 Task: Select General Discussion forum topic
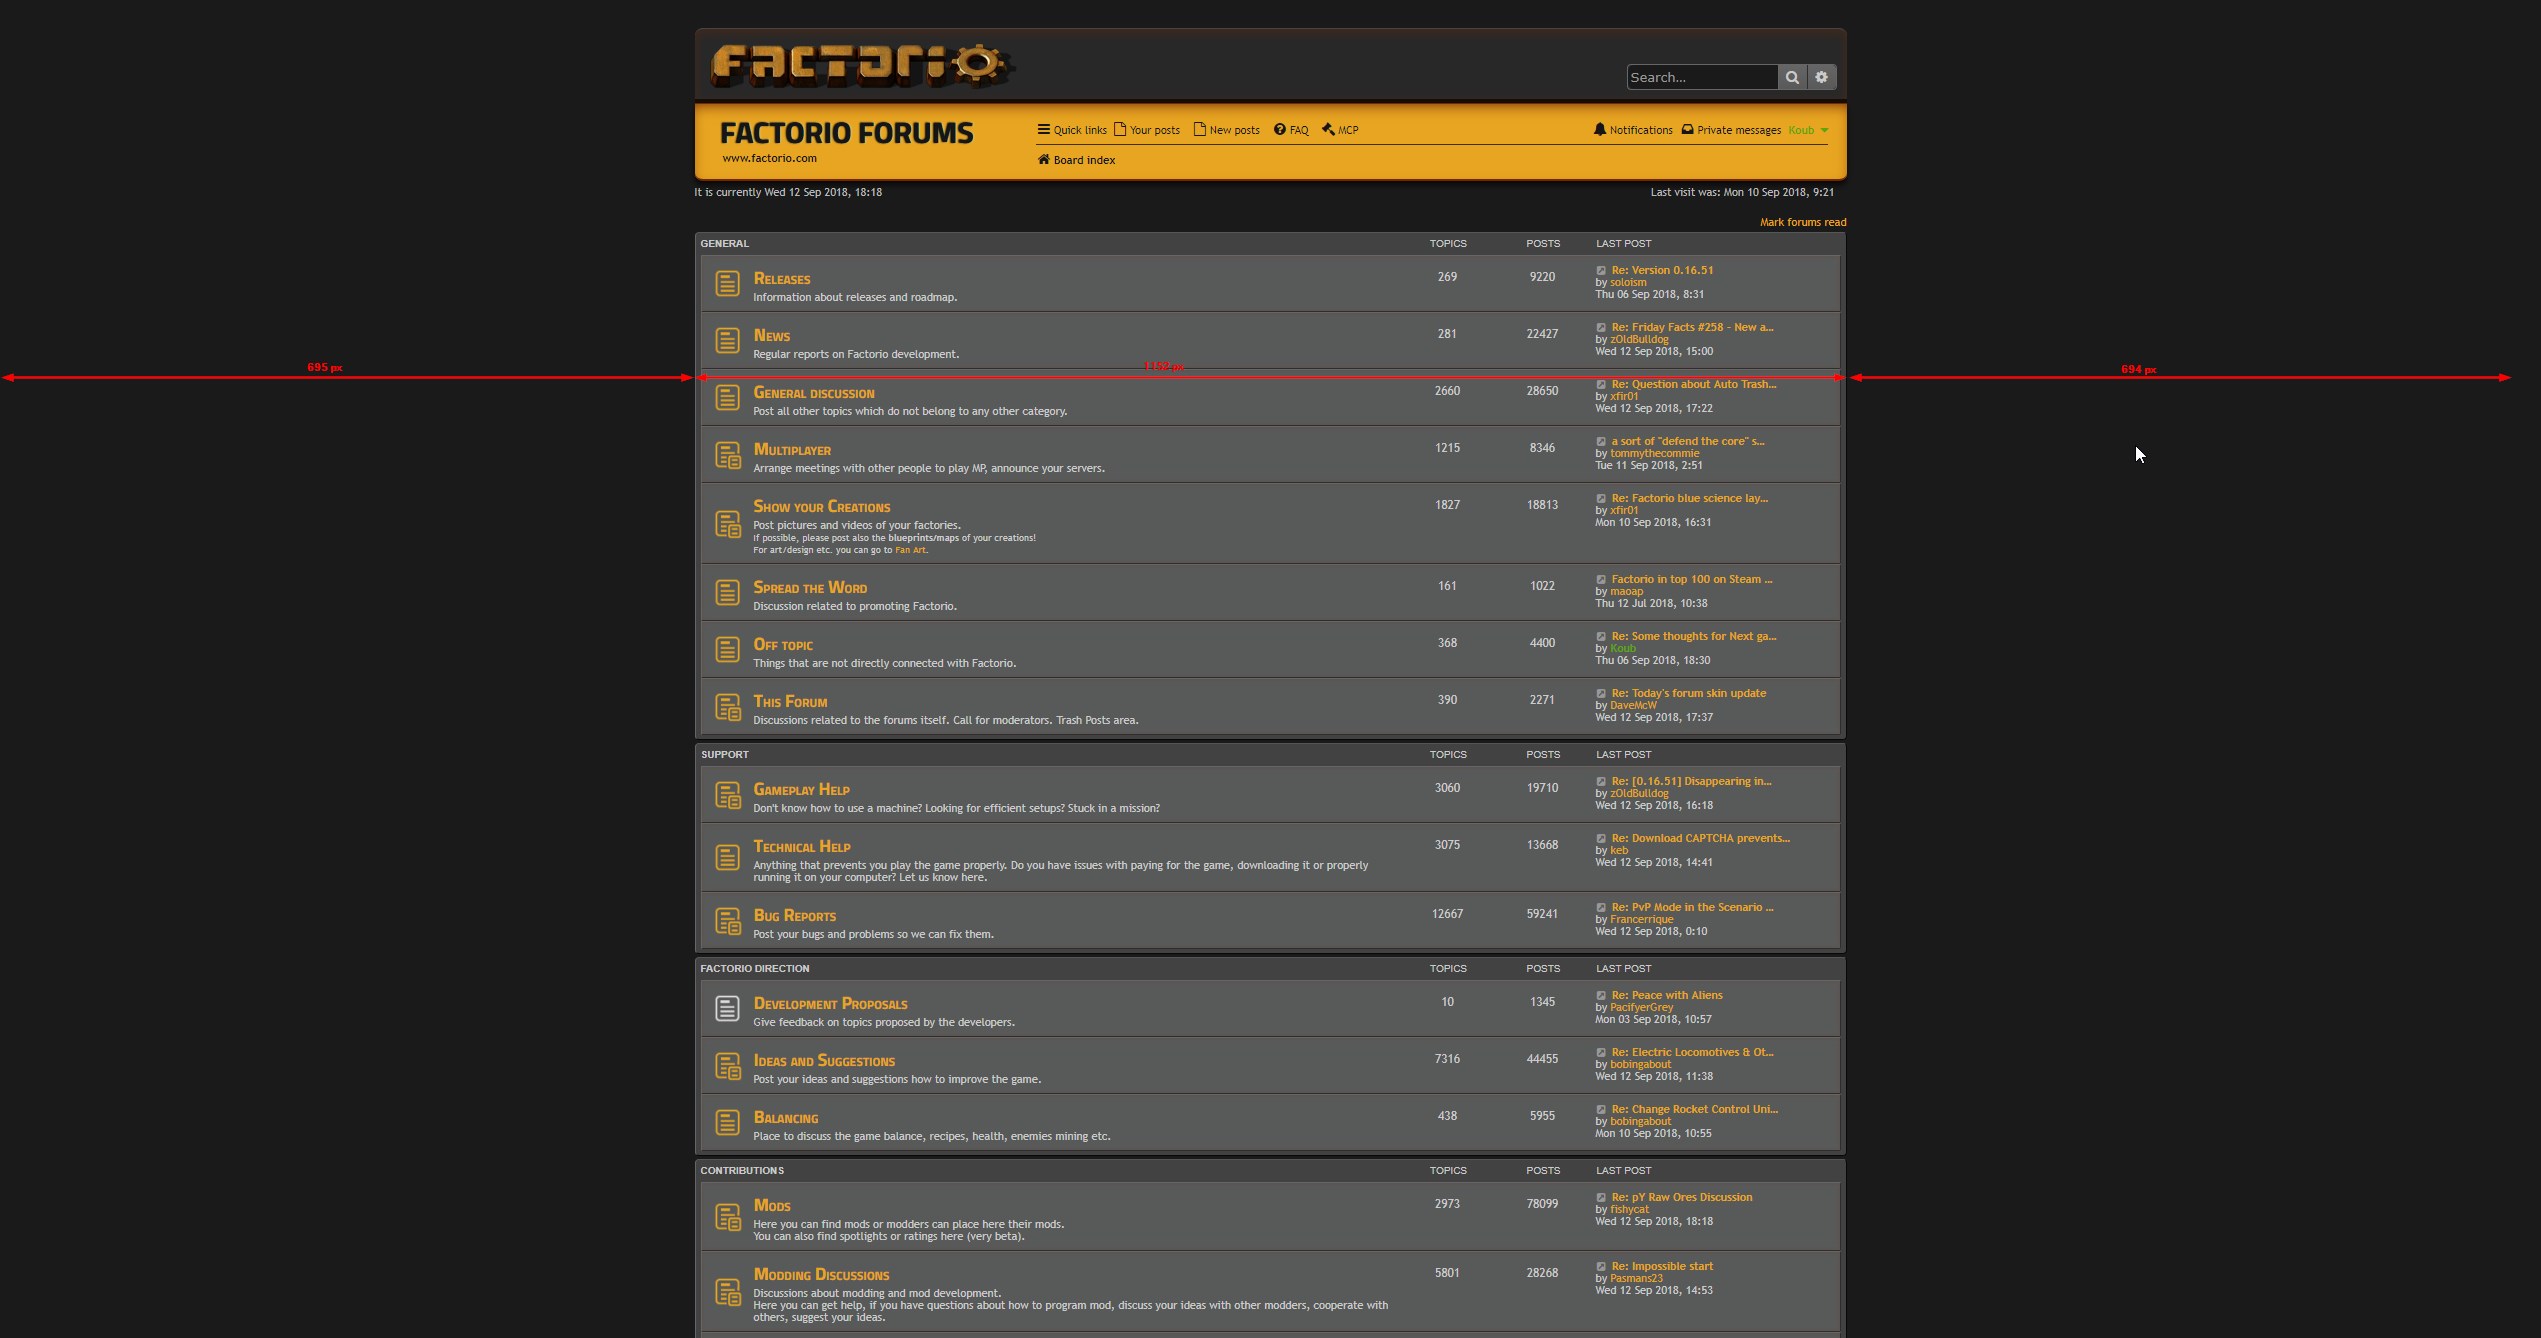[x=813, y=392]
